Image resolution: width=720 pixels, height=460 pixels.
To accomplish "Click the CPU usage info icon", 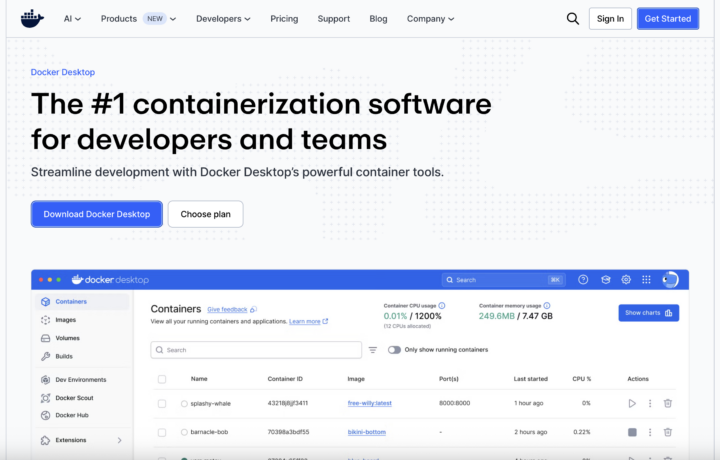I will (442, 306).
